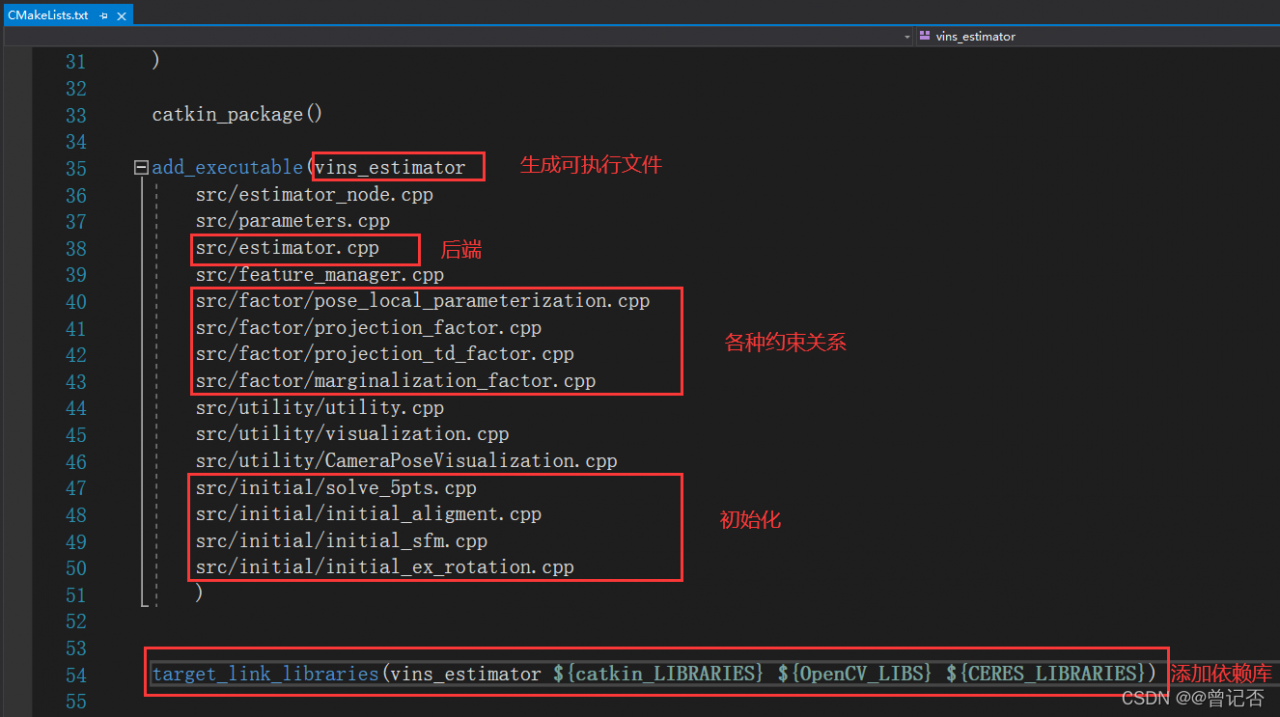The width and height of the screenshot is (1280, 717).
Task: Collapse the add_executable block at line 35
Action: pyautogui.click(x=141, y=168)
